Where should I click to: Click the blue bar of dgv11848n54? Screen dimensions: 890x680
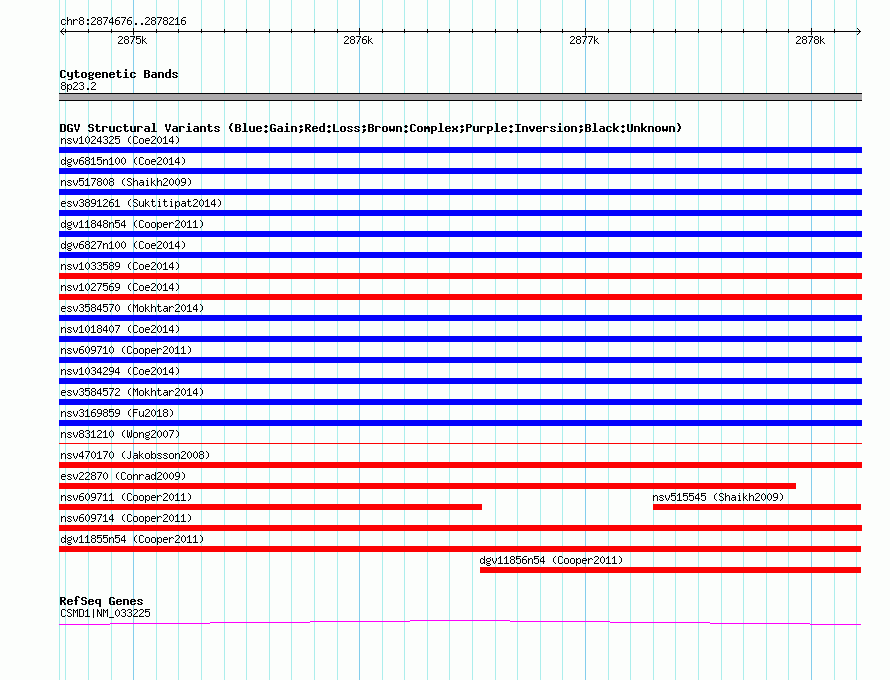460,234
